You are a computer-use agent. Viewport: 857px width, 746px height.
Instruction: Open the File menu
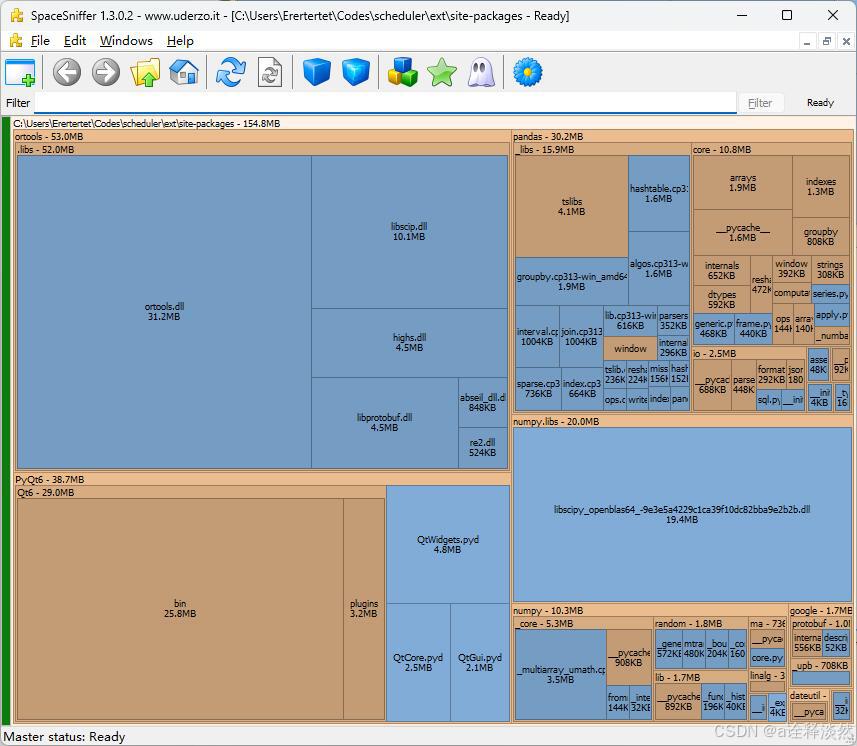pyautogui.click(x=40, y=40)
